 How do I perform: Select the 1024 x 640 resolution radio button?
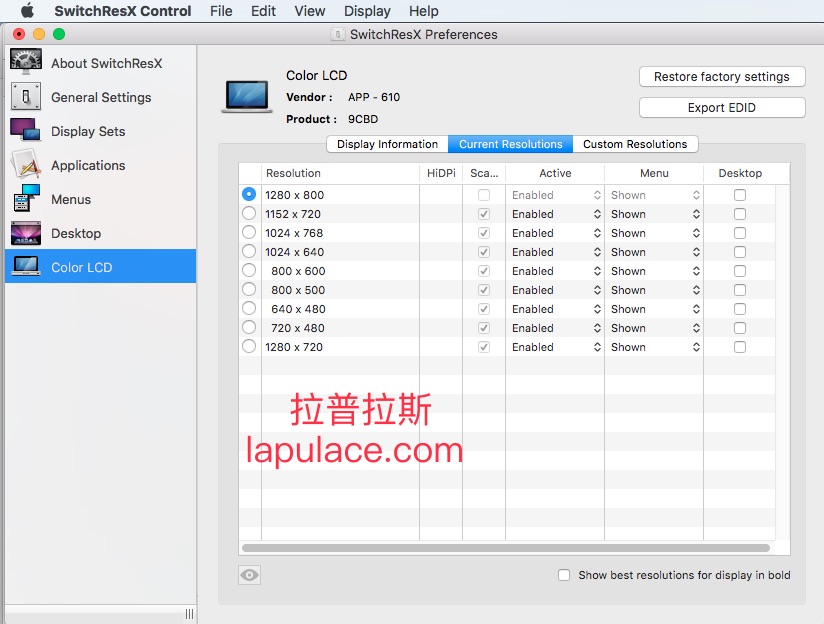(249, 251)
